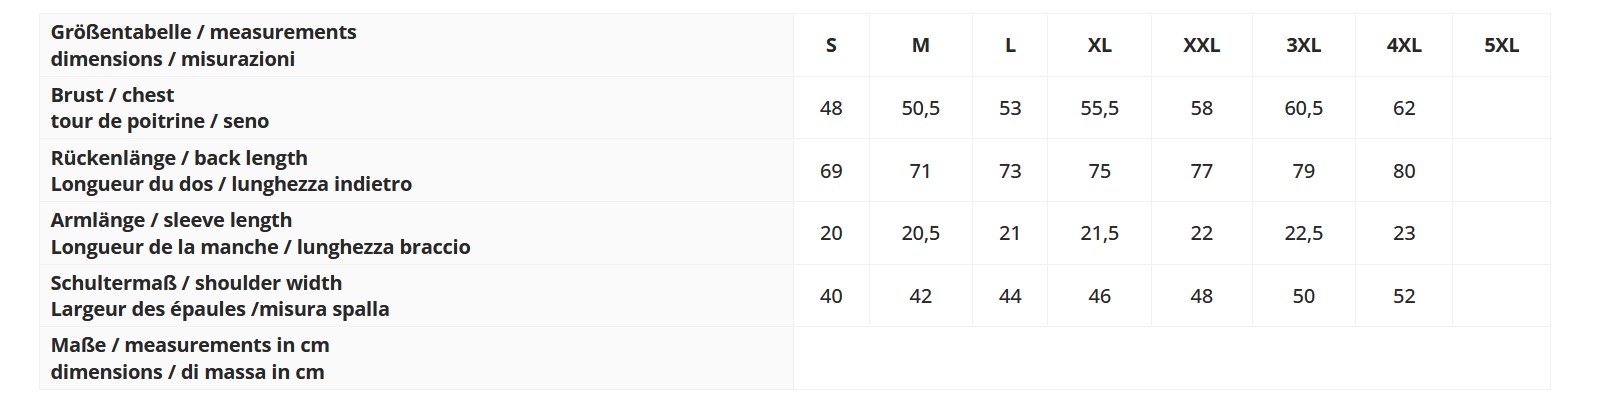Select the XXL size header cell

tap(1201, 45)
